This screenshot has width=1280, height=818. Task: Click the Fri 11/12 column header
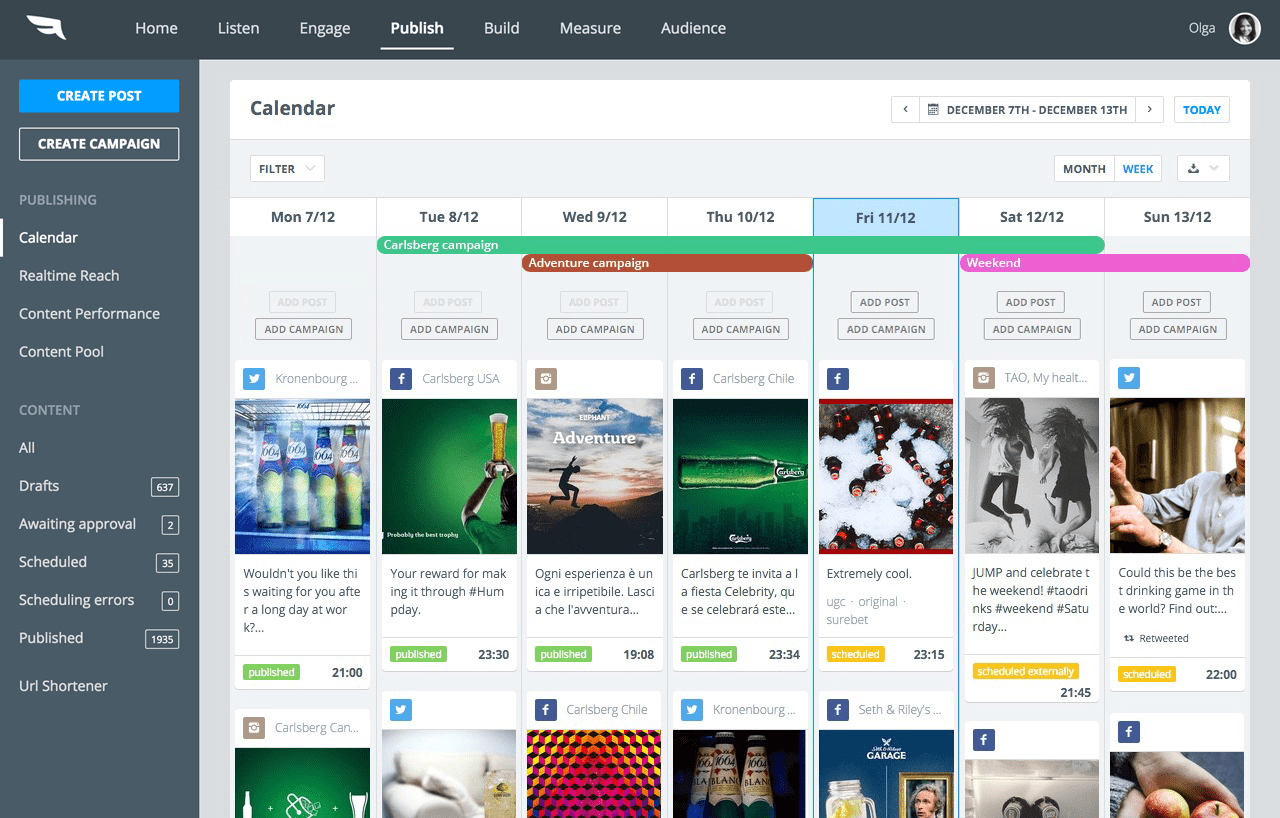(x=886, y=217)
